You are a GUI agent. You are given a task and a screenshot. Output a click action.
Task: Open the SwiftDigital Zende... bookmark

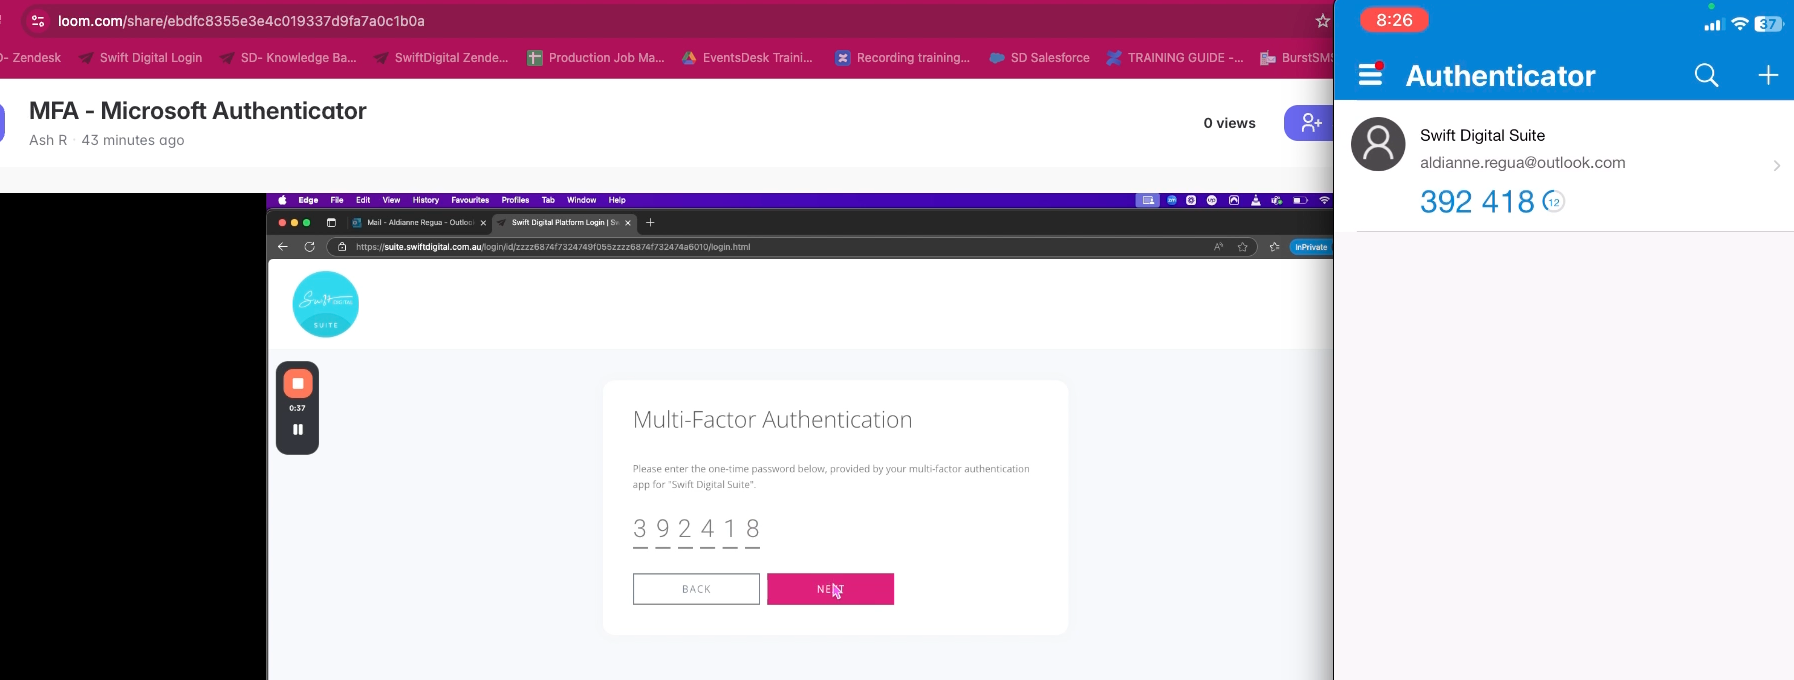click(x=441, y=58)
